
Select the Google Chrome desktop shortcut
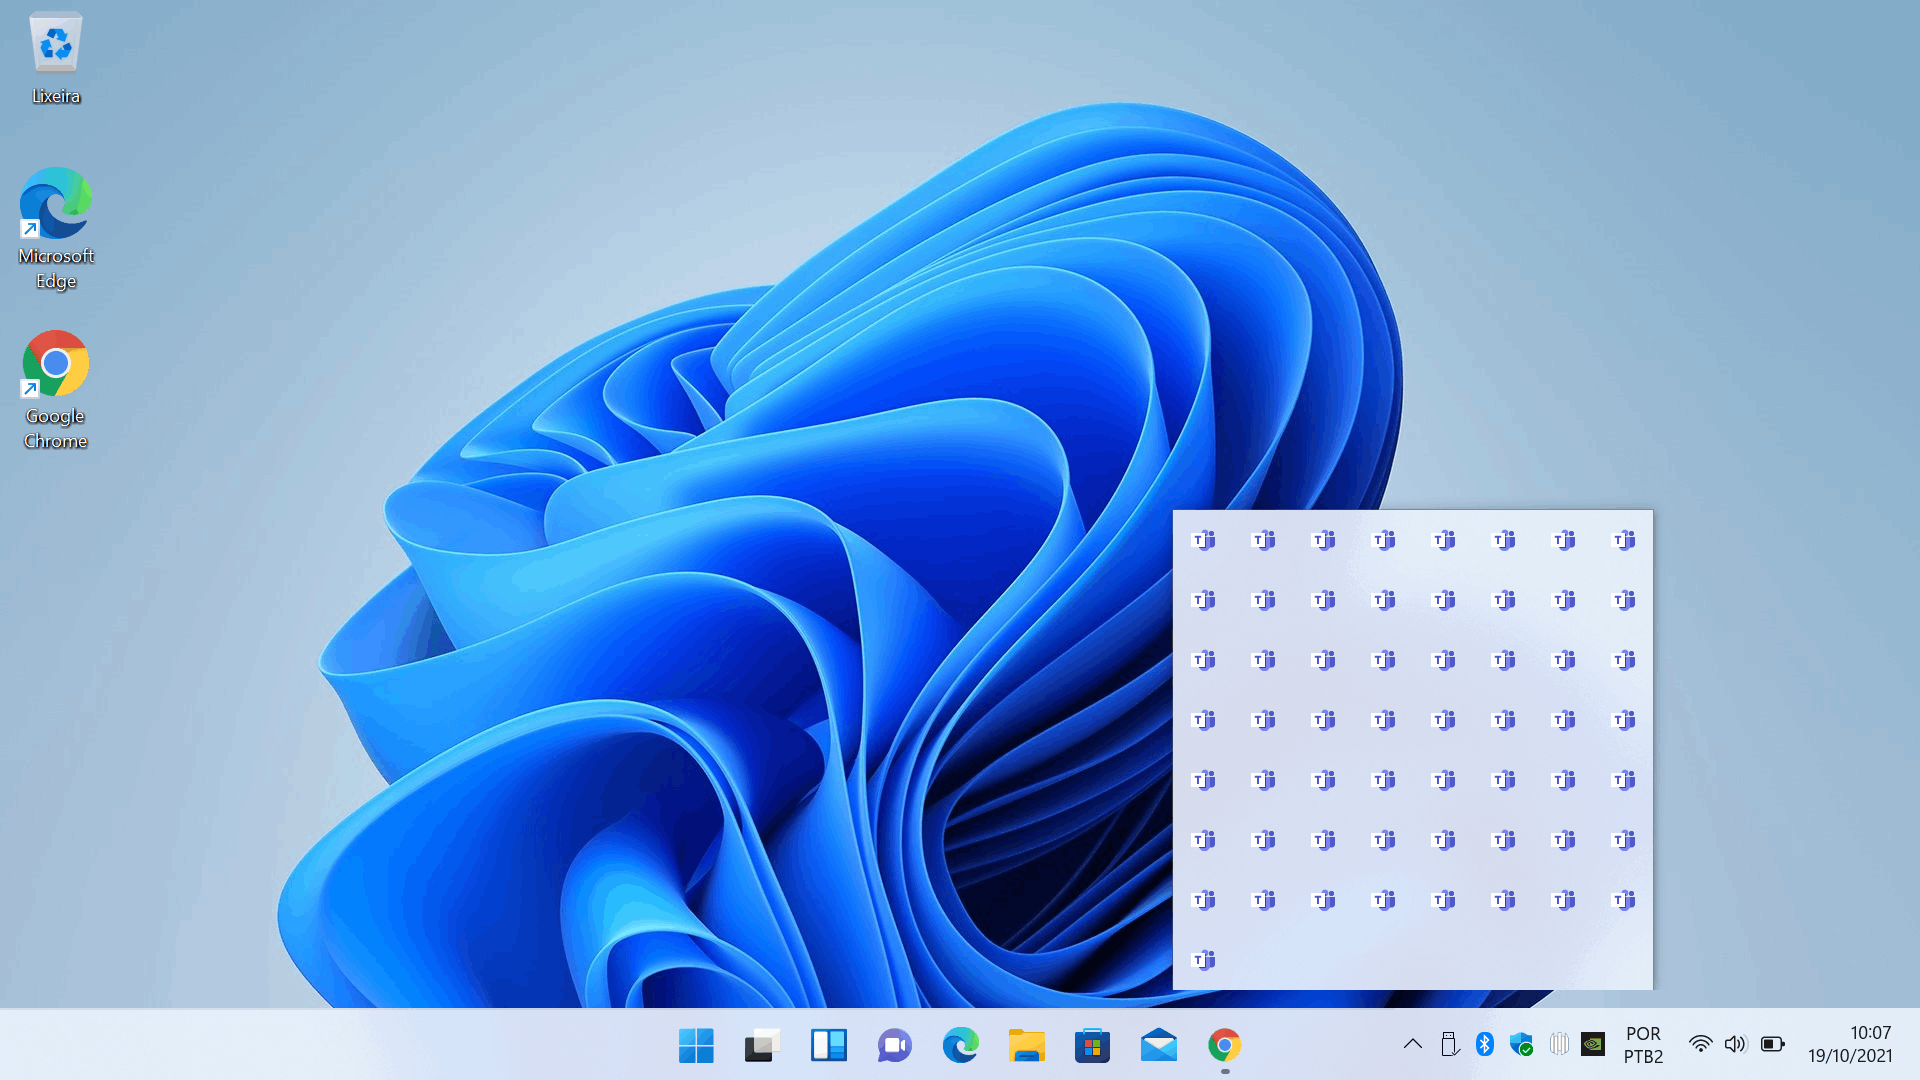click(x=56, y=390)
